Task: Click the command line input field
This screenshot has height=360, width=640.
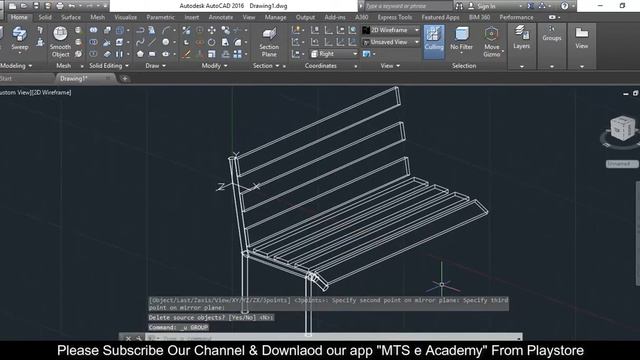Action: [x=334, y=338]
